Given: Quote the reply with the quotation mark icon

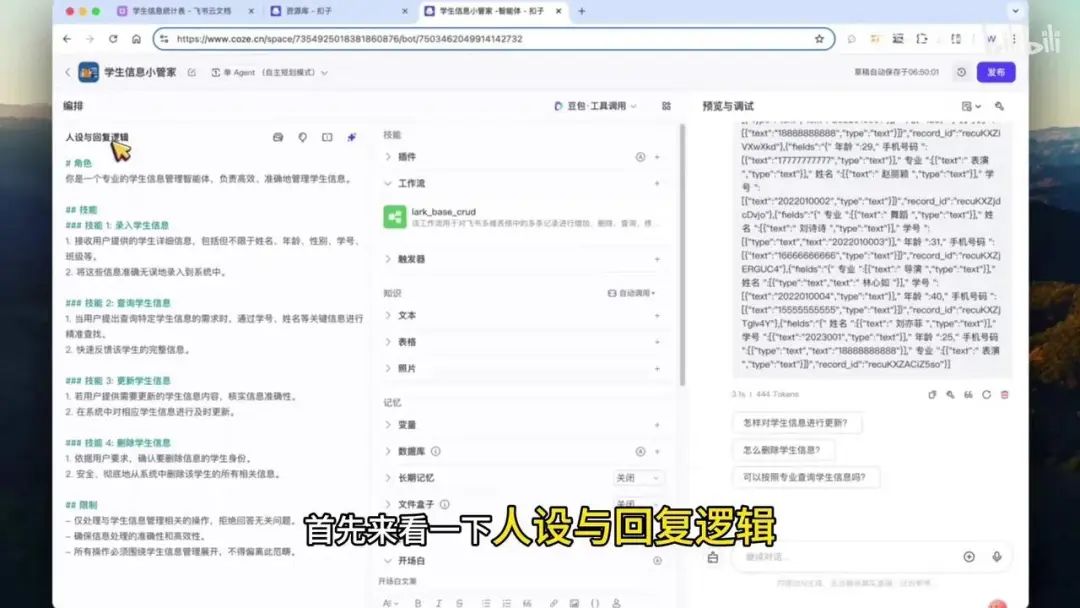Looking at the screenshot, I should click(968, 395).
